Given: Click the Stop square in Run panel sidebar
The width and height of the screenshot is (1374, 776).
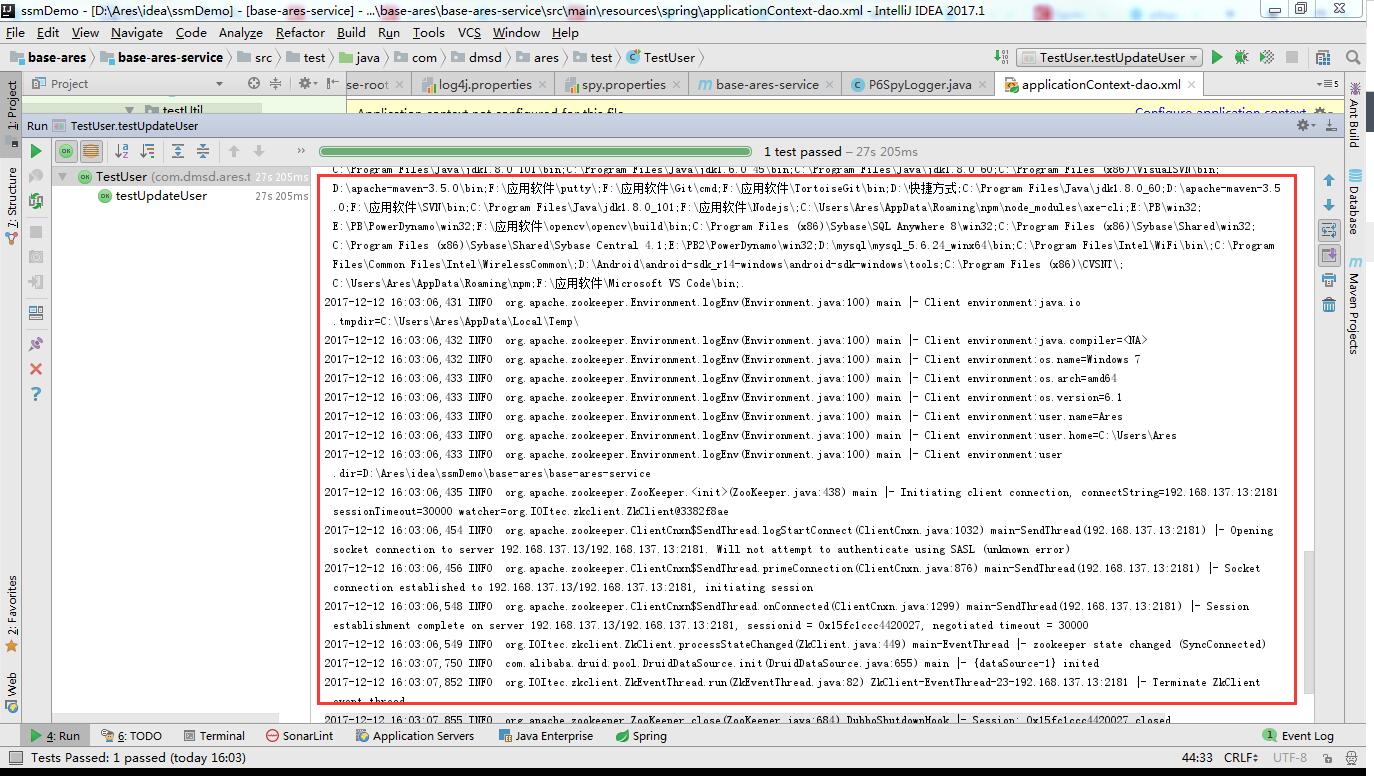Looking at the screenshot, I should 36,231.
